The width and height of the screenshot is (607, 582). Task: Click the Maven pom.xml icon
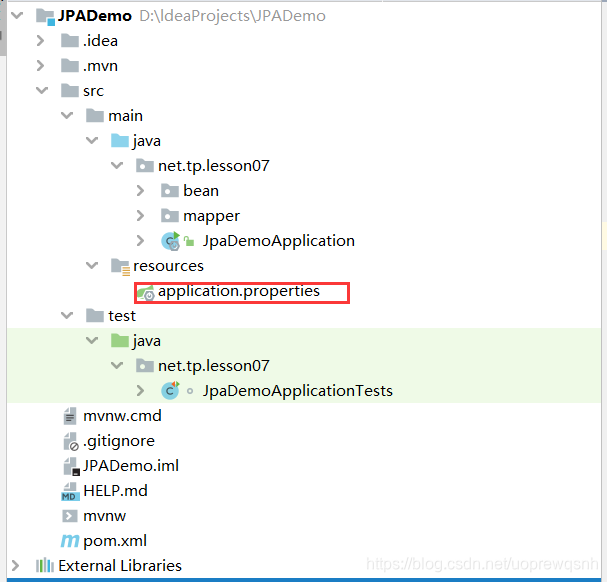tap(70, 541)
